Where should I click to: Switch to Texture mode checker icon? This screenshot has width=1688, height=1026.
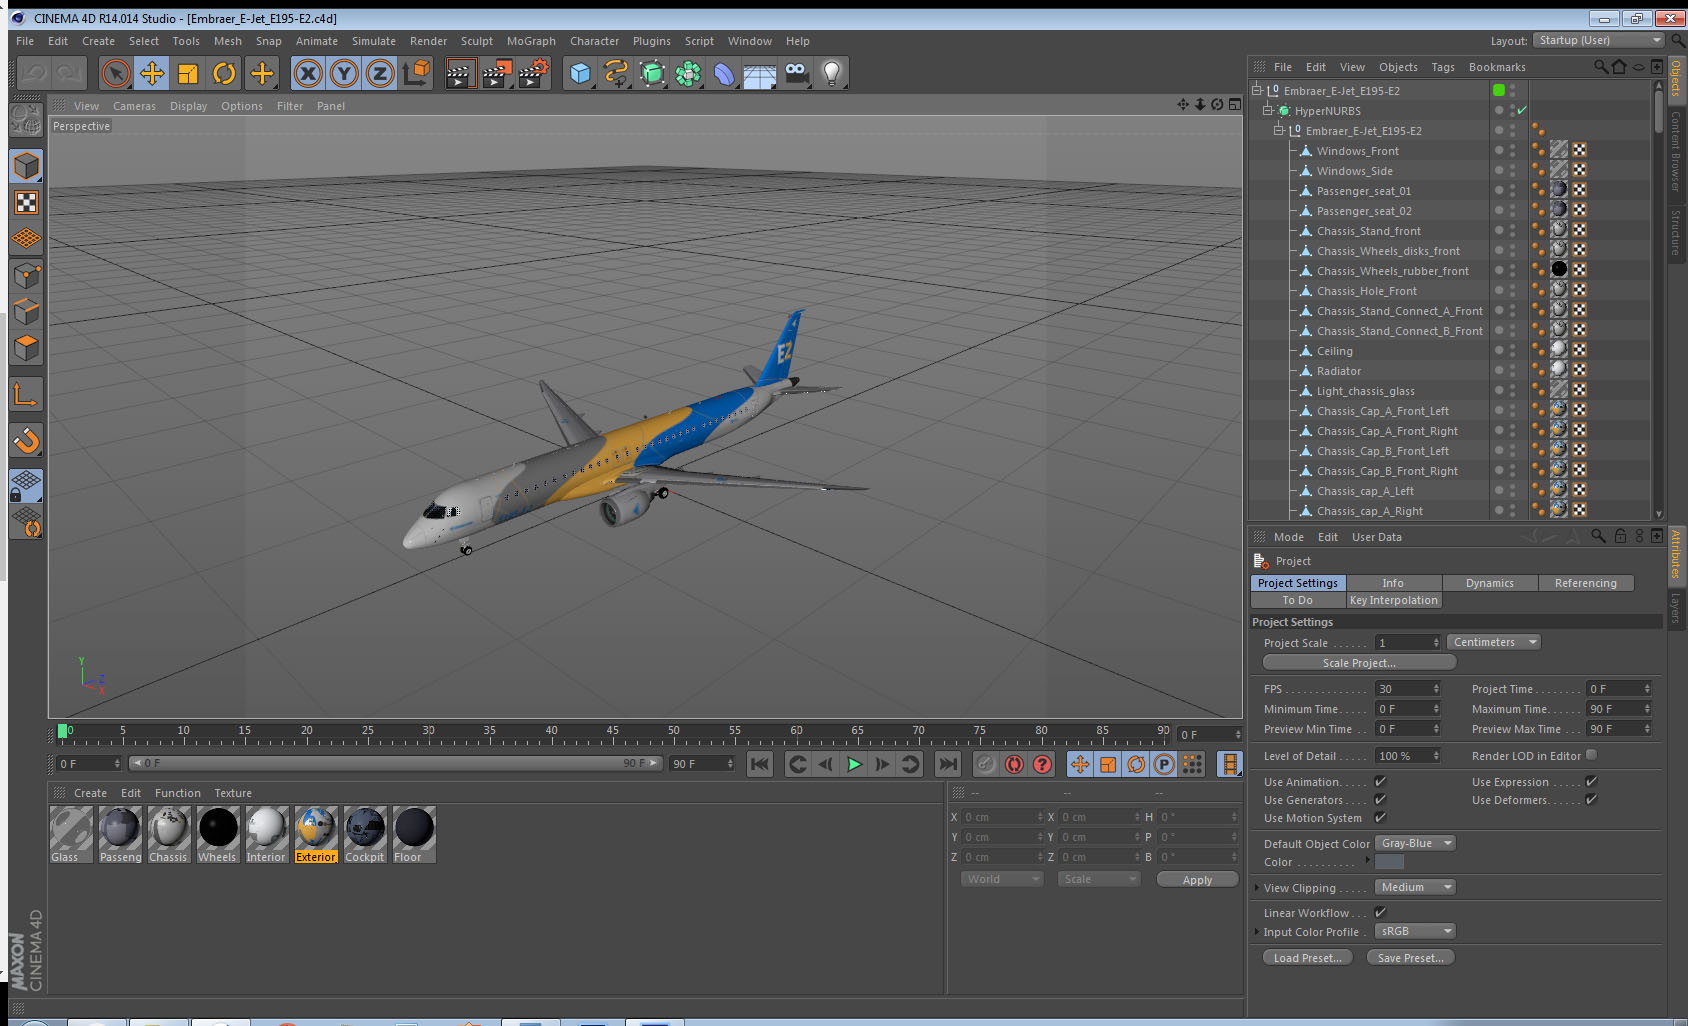click(x=26, y=203)
